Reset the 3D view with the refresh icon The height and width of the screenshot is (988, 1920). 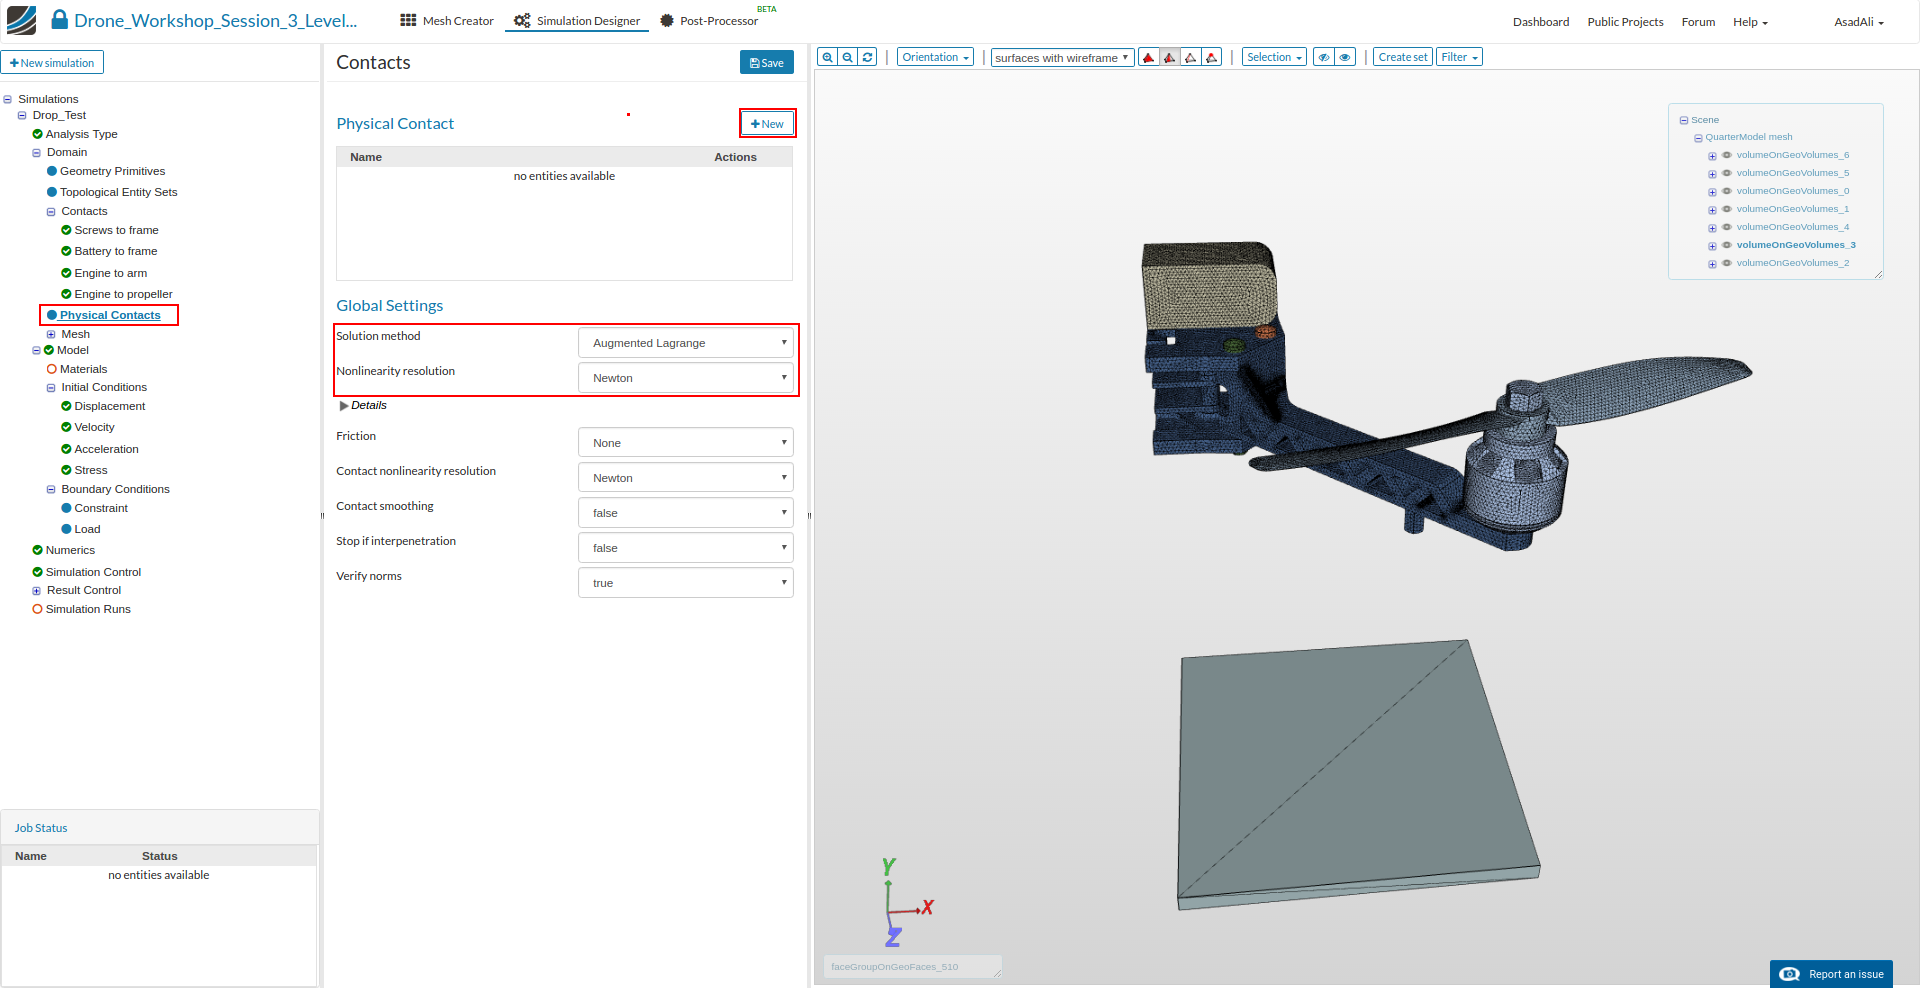click(x=868, y=57)
